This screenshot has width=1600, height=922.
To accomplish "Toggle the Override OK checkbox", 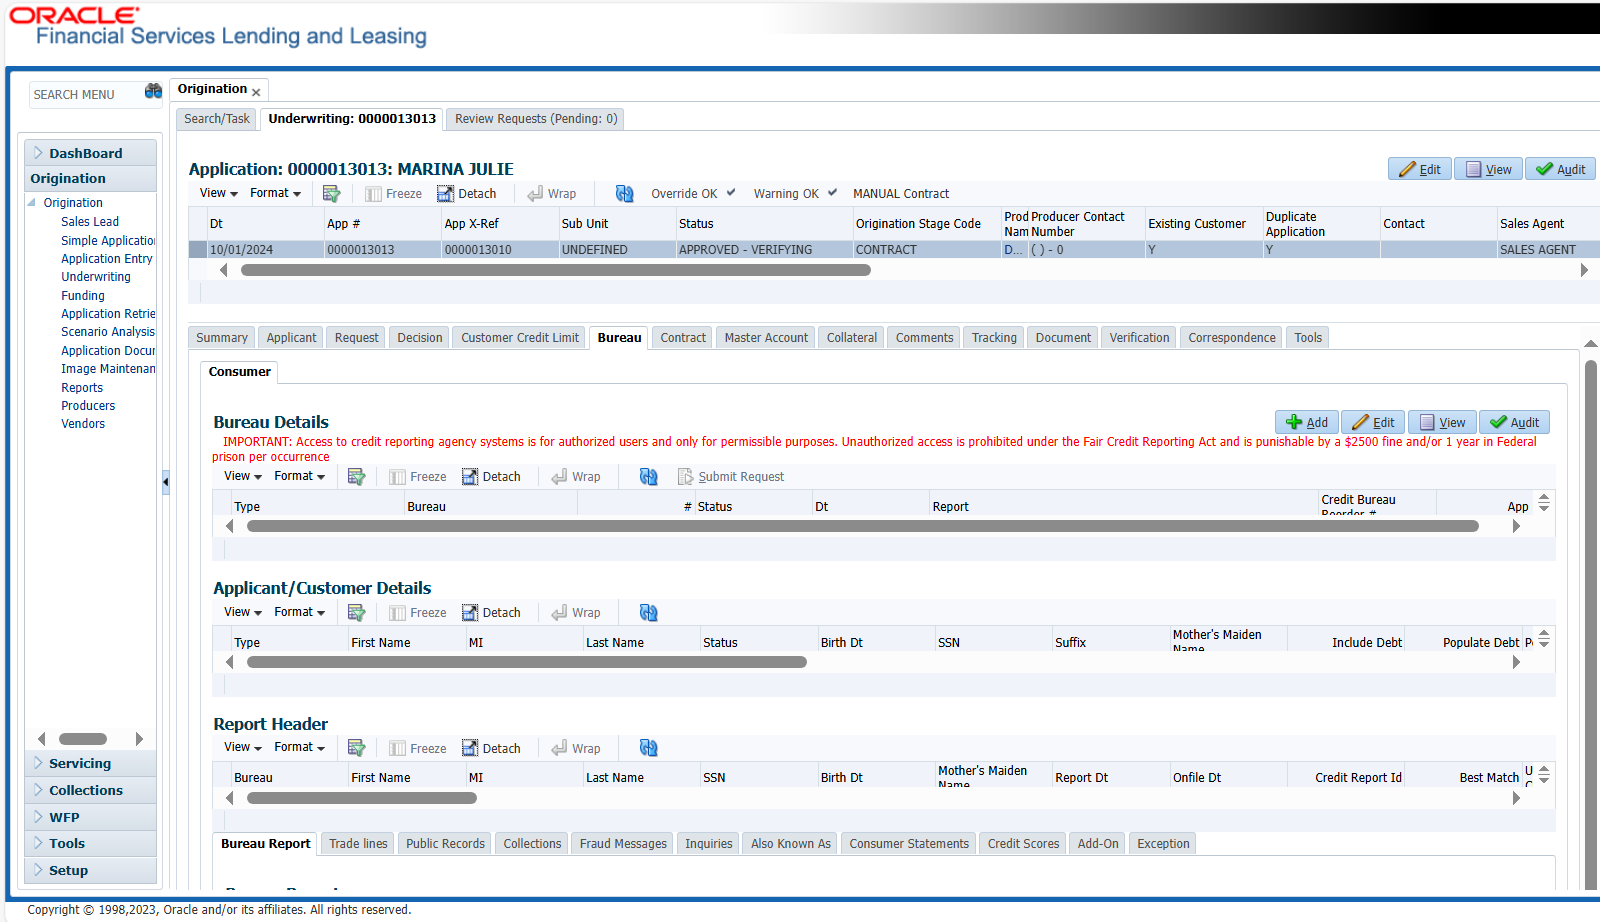I will pos(731,193).
